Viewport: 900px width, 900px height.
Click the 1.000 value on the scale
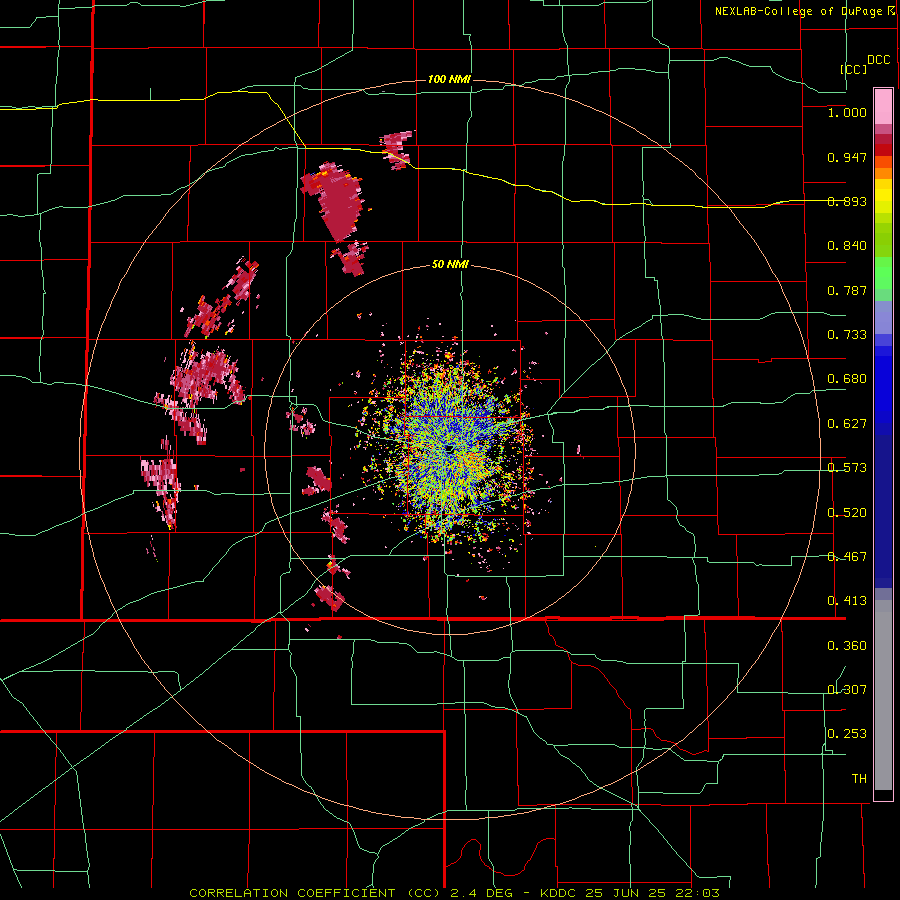847,112
